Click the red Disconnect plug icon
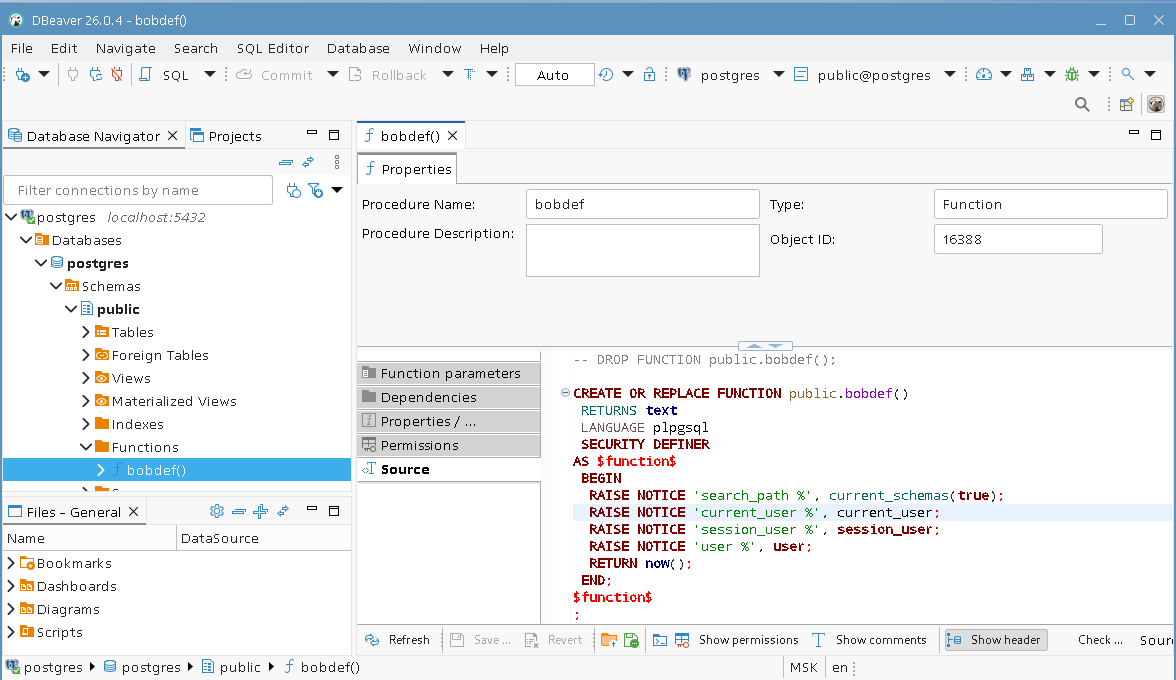 (x=117, y=75)
